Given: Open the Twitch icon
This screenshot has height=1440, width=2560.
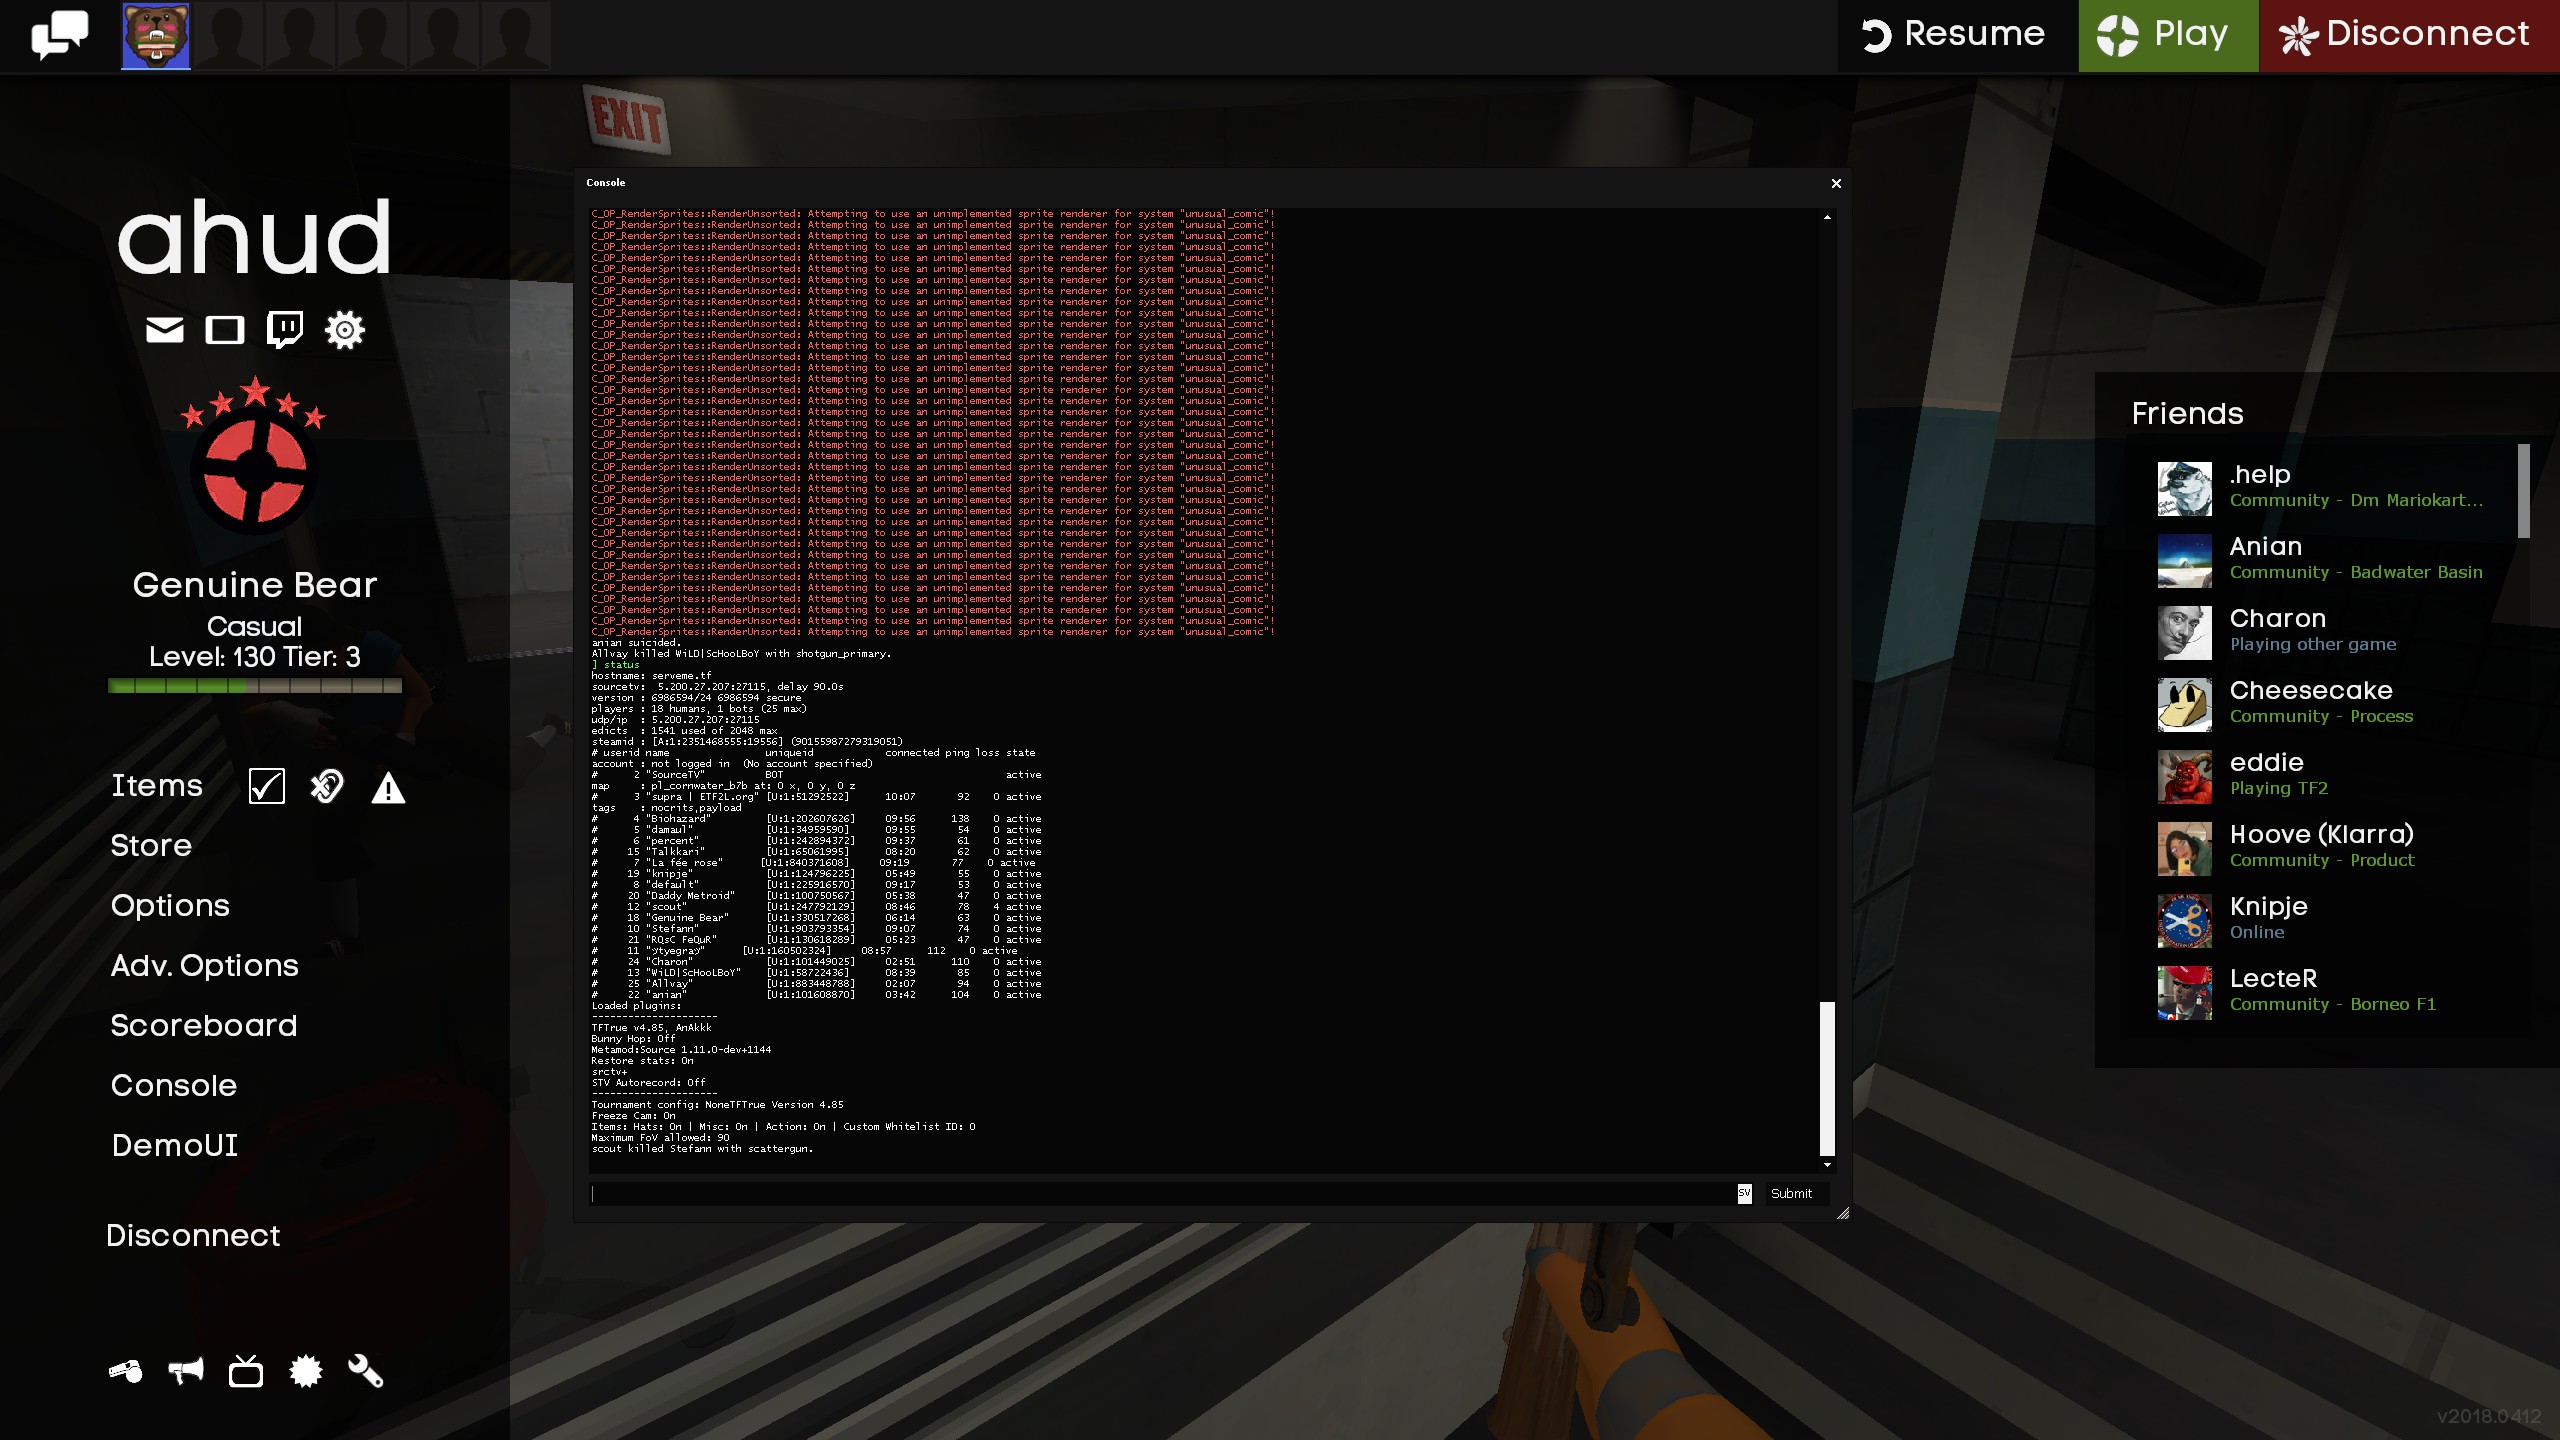Looking at the screenshot, I should coord(285,329).
